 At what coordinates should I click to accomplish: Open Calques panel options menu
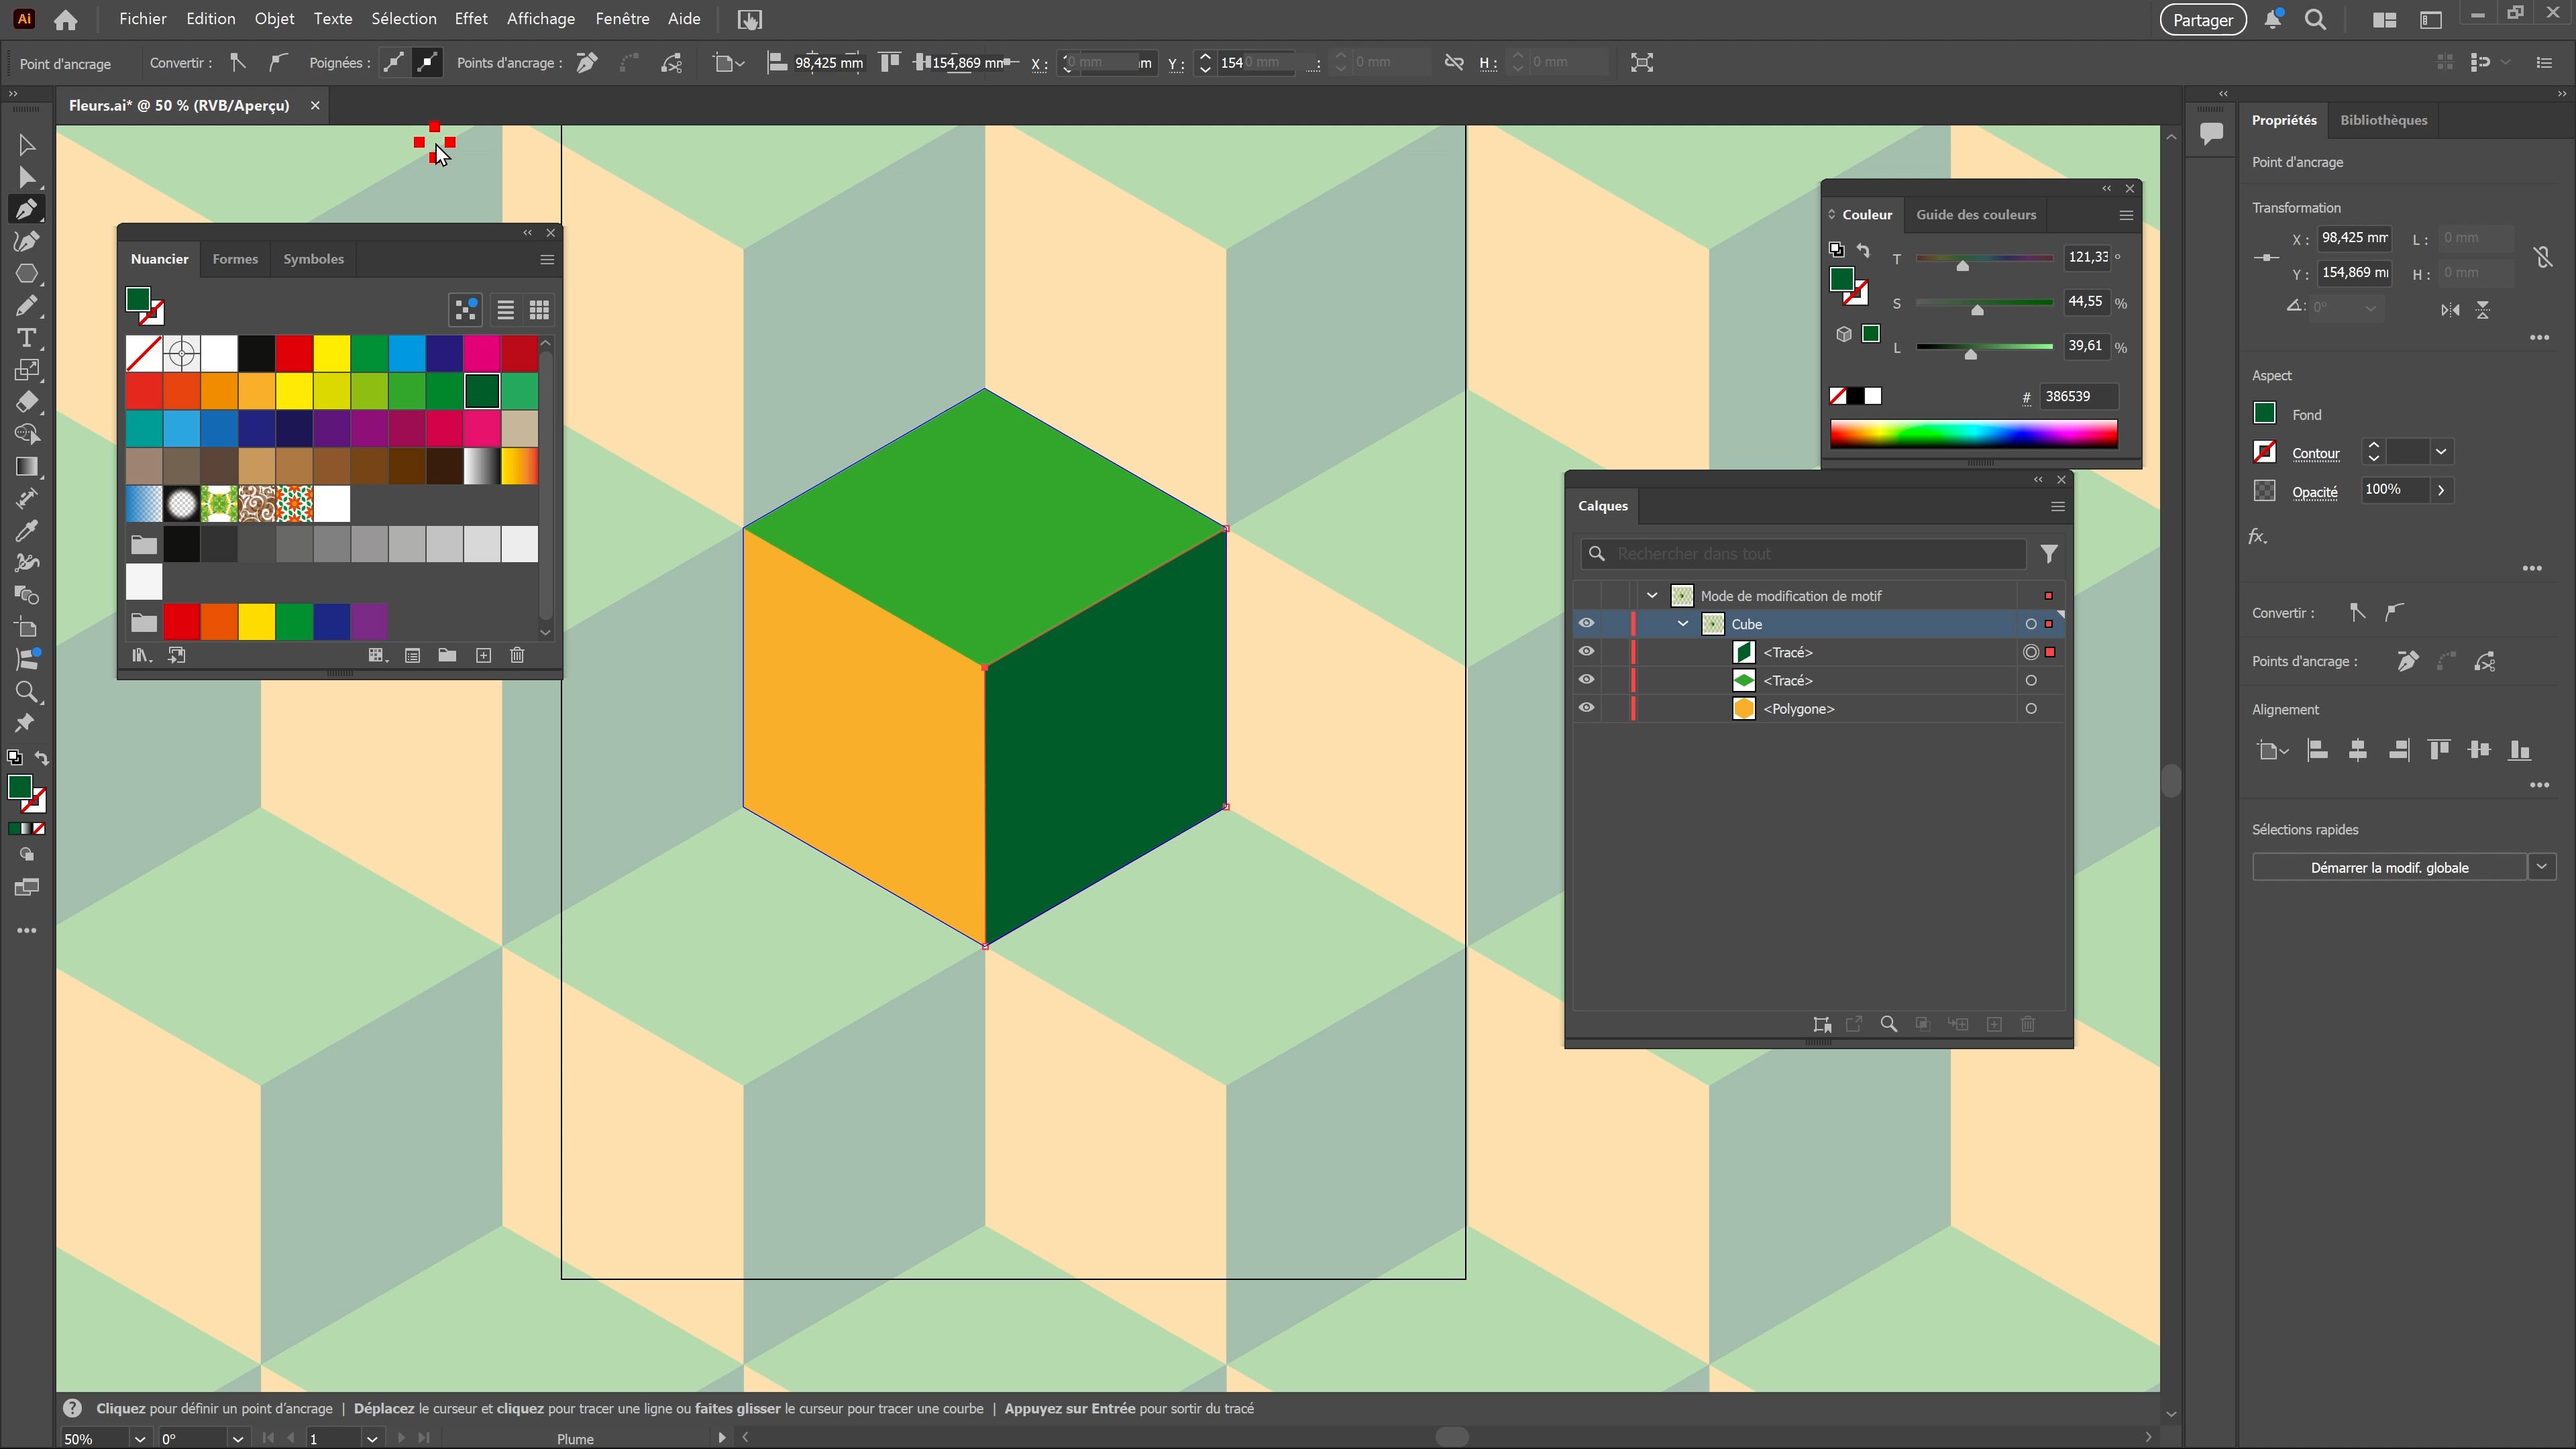click(x=2058, y=507)
